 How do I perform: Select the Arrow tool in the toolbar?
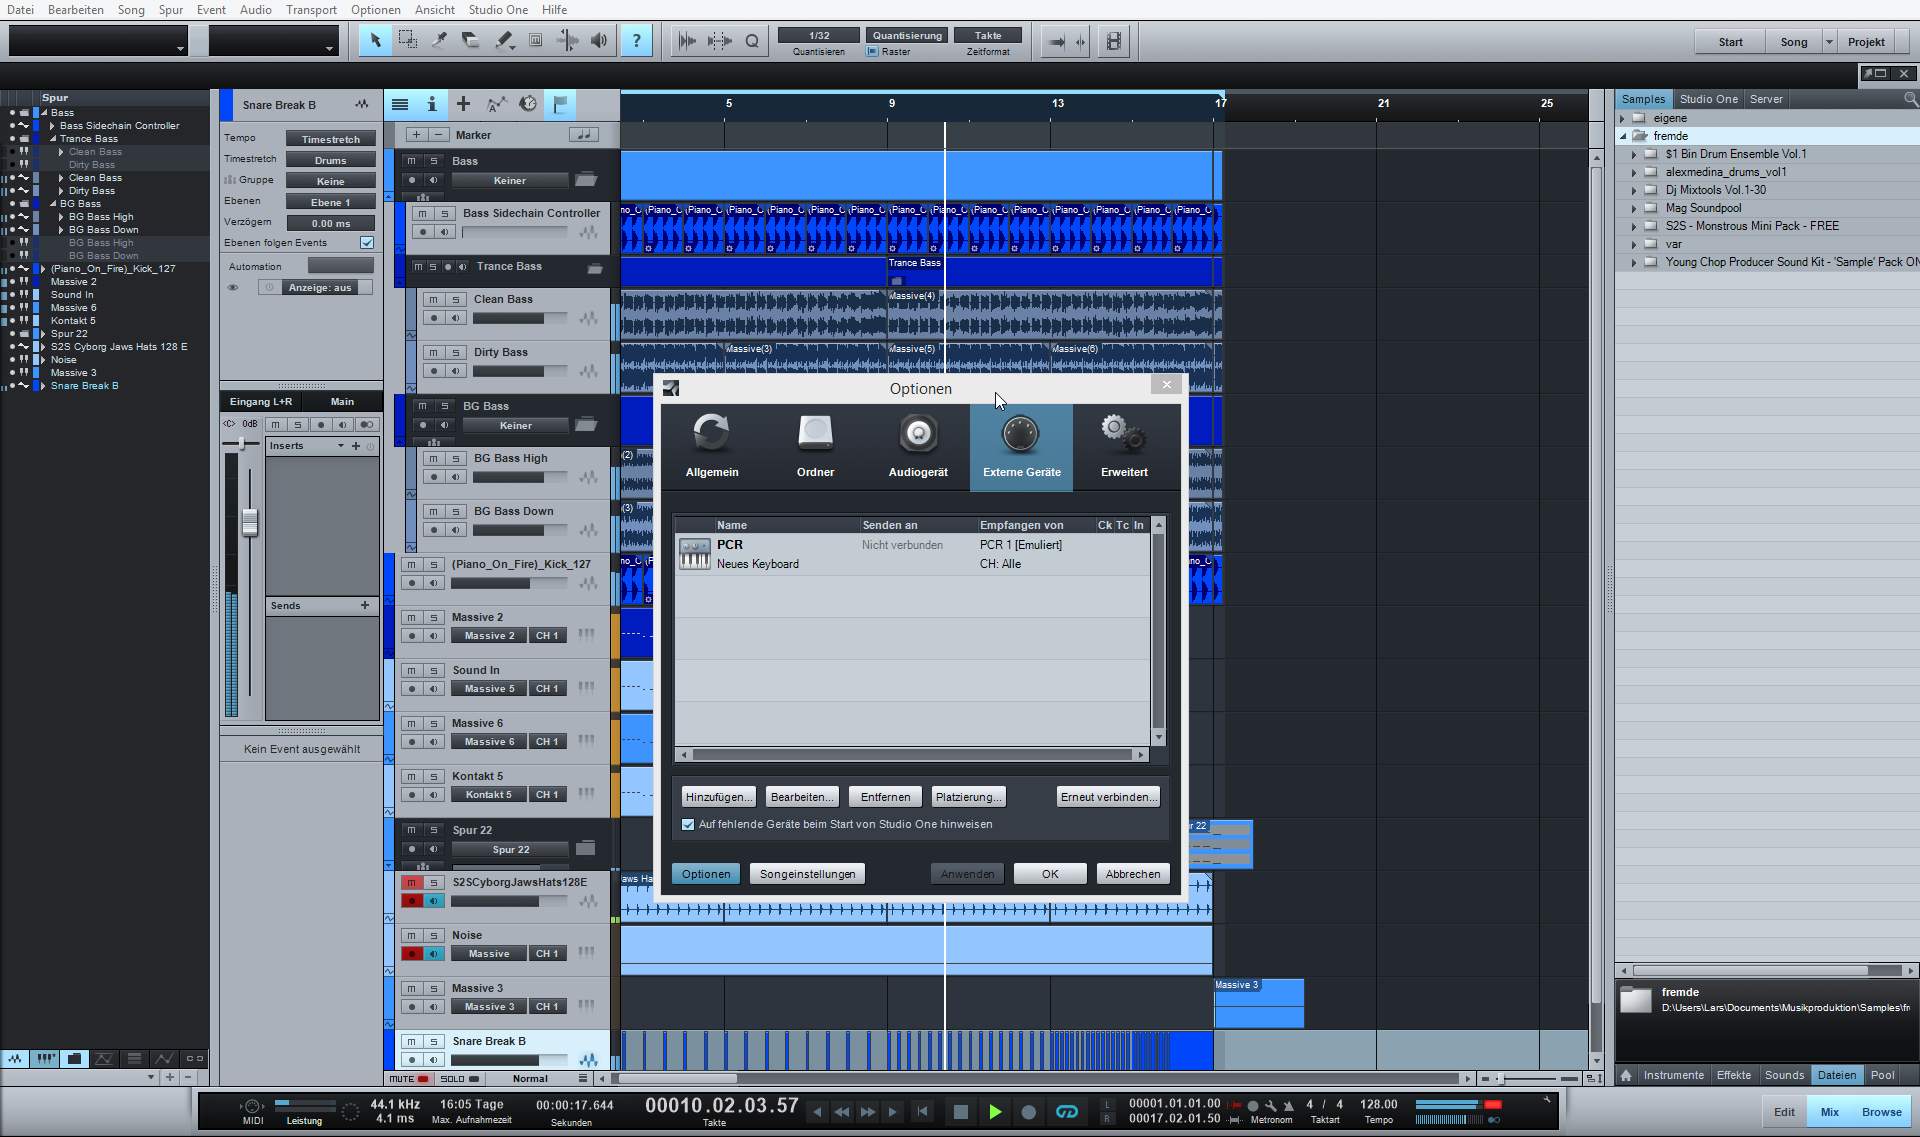point(376,41)
